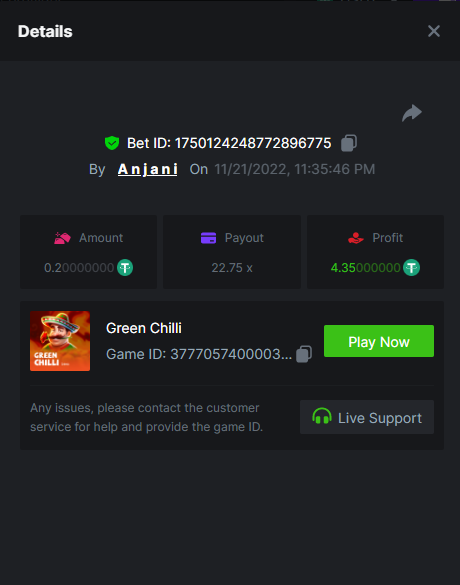460x585 pixels.
Task: Select the Bet ID number text
Action: (x=253, y=143)
